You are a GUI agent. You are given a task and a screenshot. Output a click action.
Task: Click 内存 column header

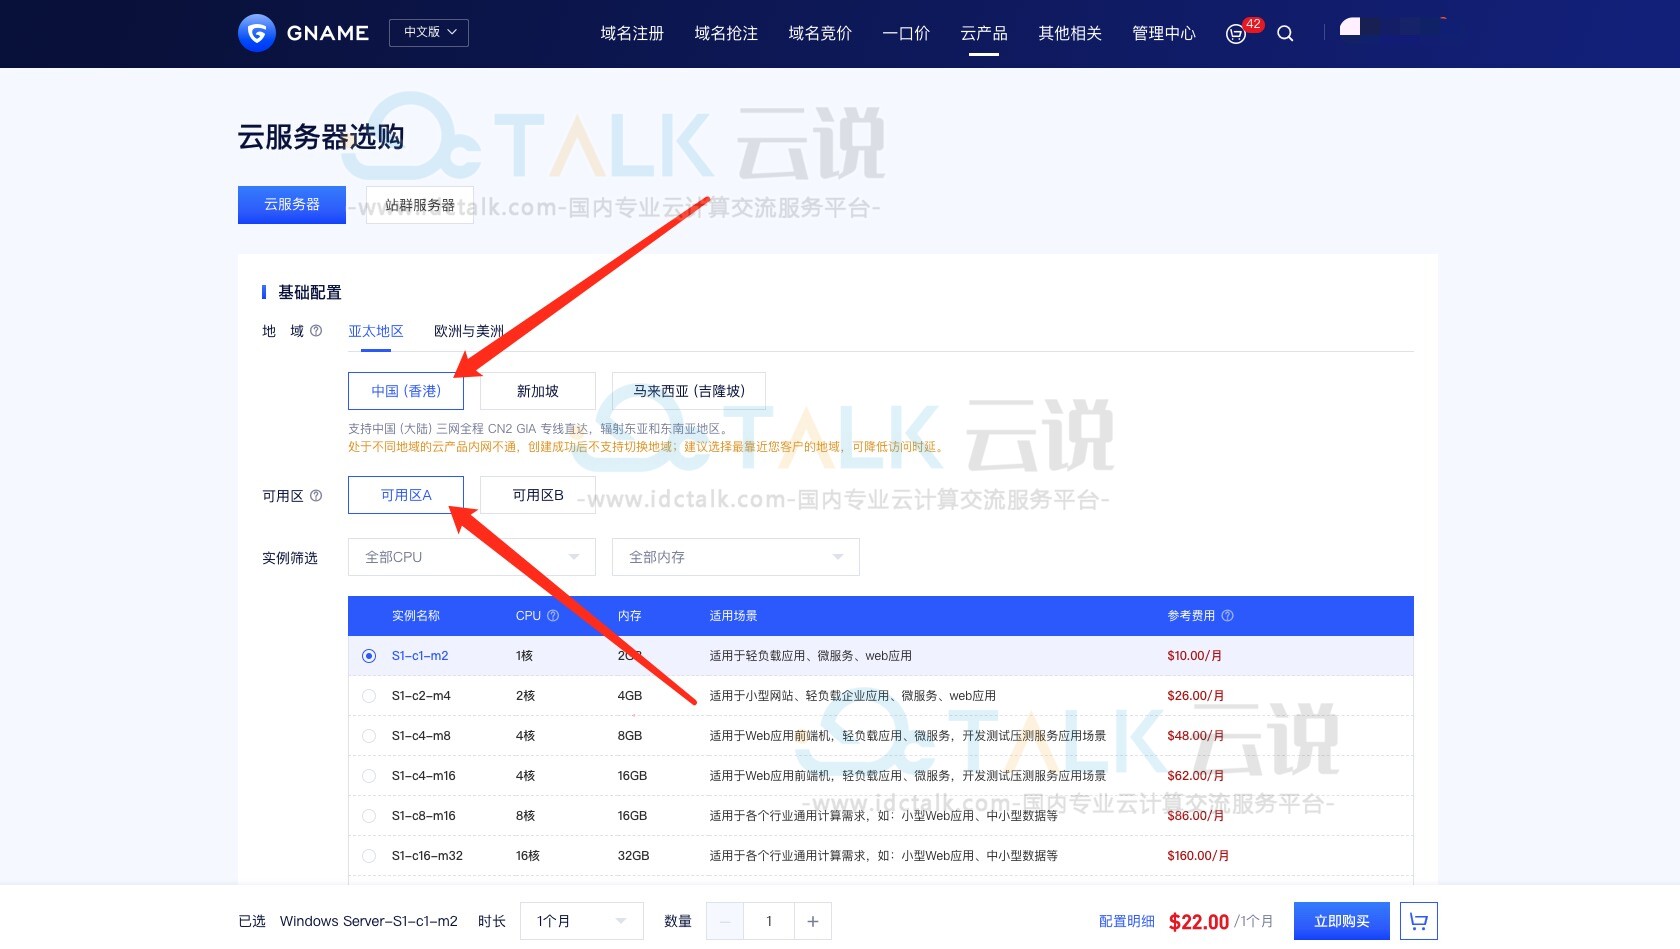(x=630, y=616)
